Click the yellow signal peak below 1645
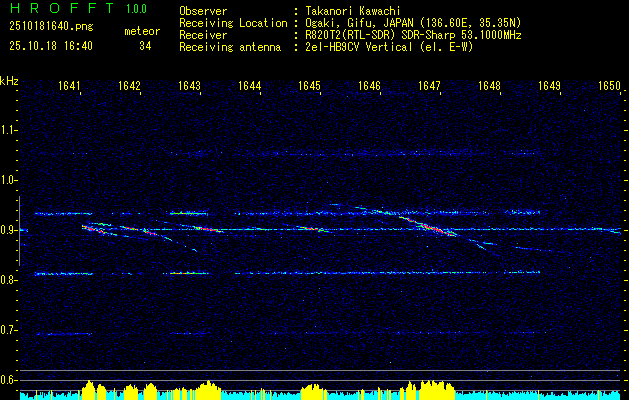The width and height of the screenshot is (629, 400). pyautogui.click(x=314, y=392)
